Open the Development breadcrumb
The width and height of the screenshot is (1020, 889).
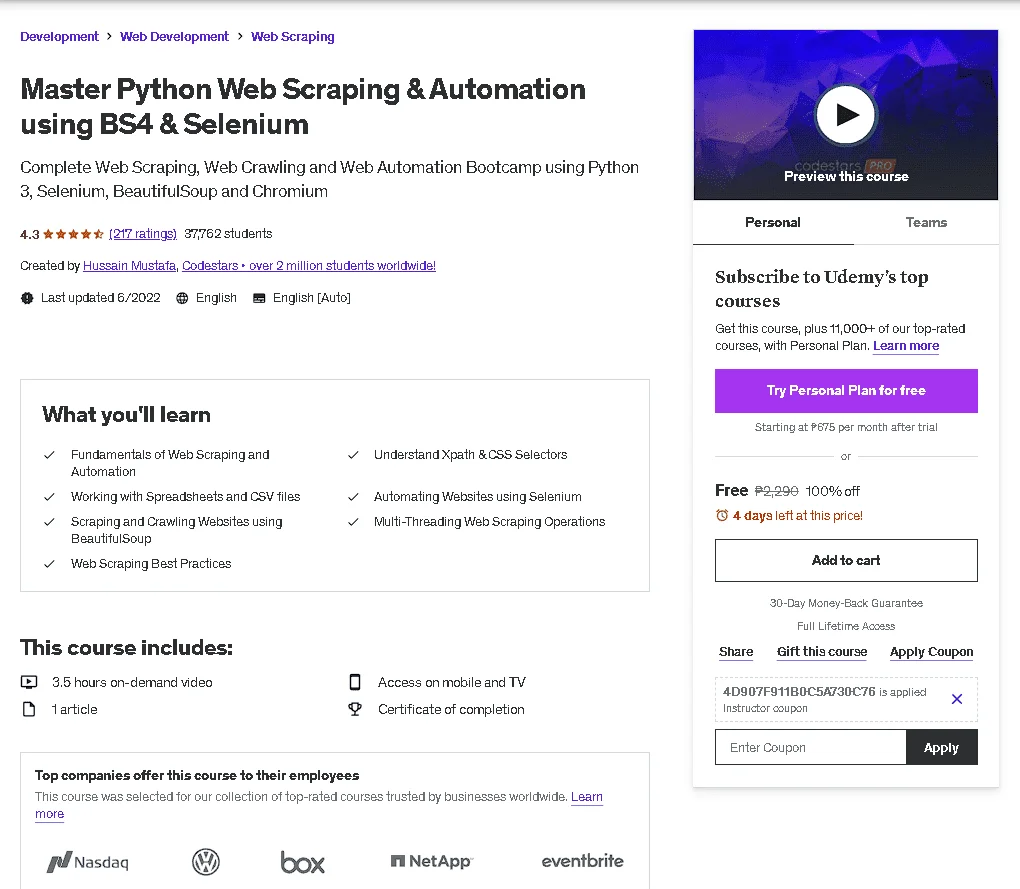coord(59,36)
